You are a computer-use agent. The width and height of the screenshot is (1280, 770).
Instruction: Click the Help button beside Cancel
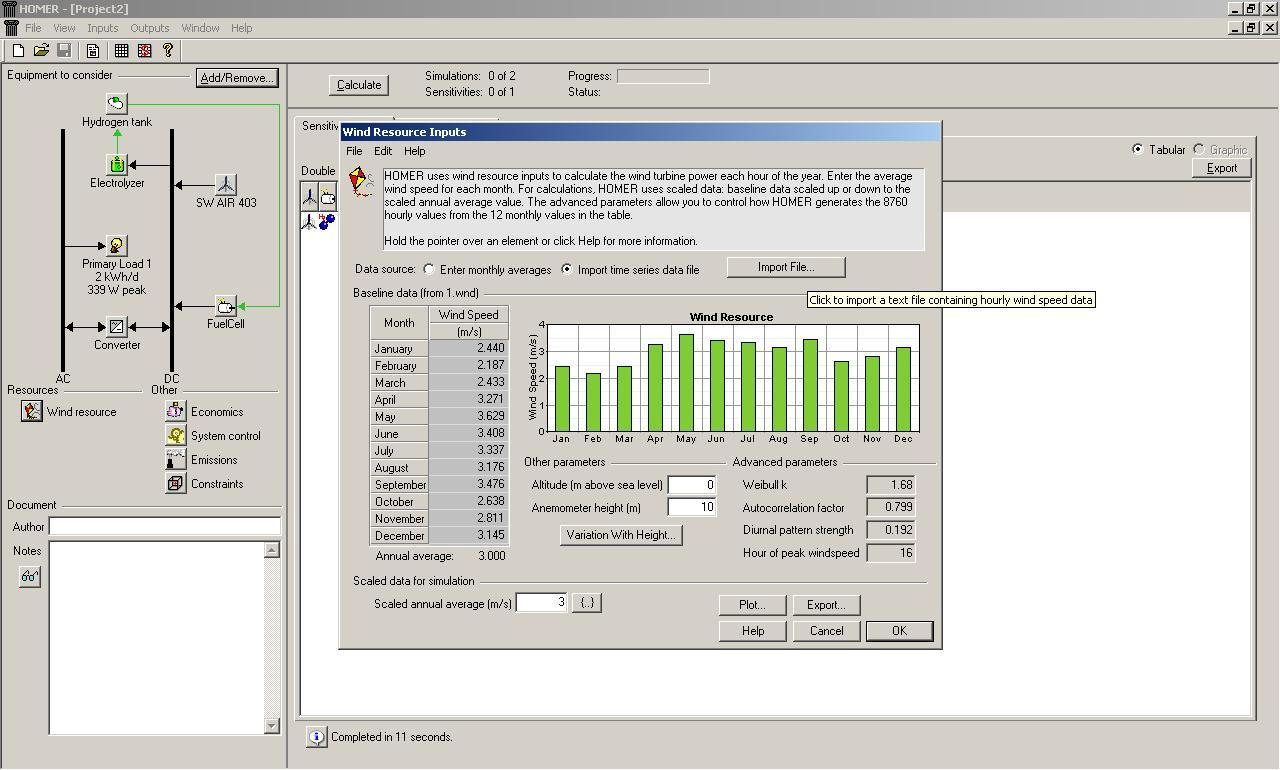pos(753,631)
